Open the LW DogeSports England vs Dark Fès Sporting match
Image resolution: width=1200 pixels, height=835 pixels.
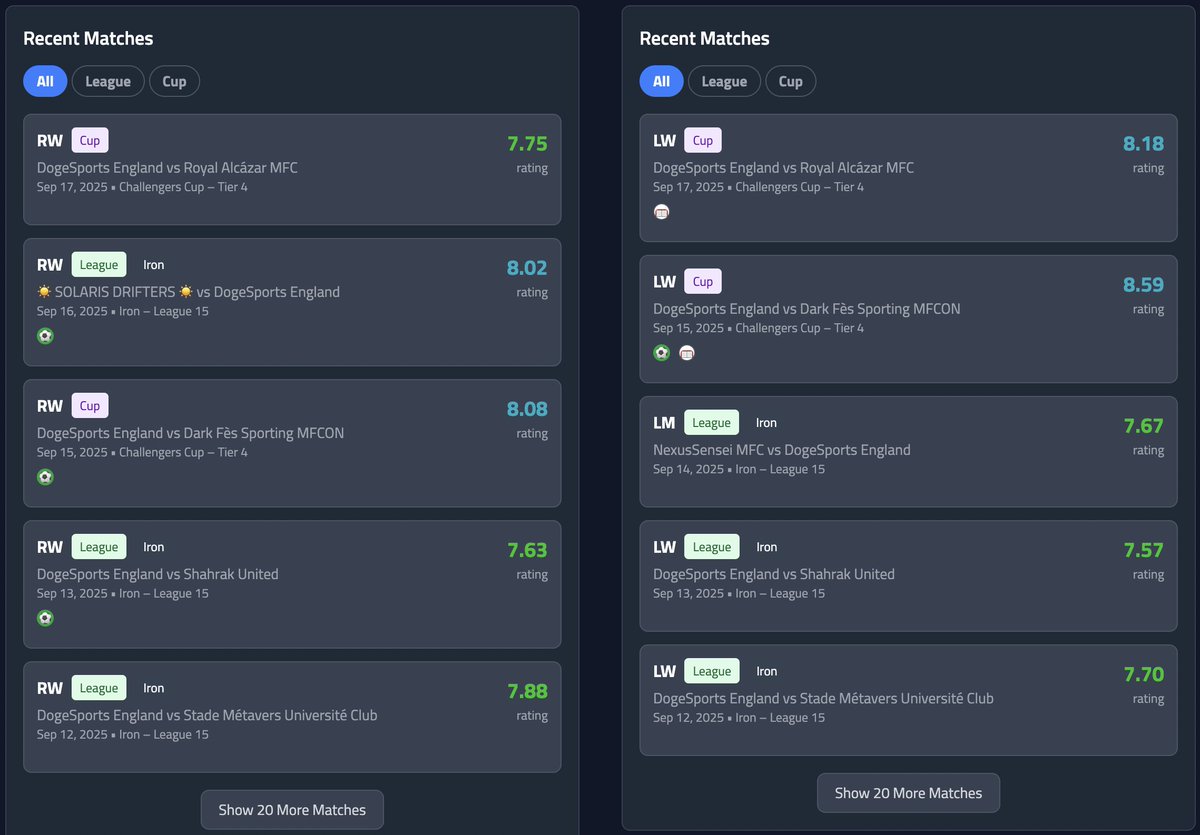908,319
